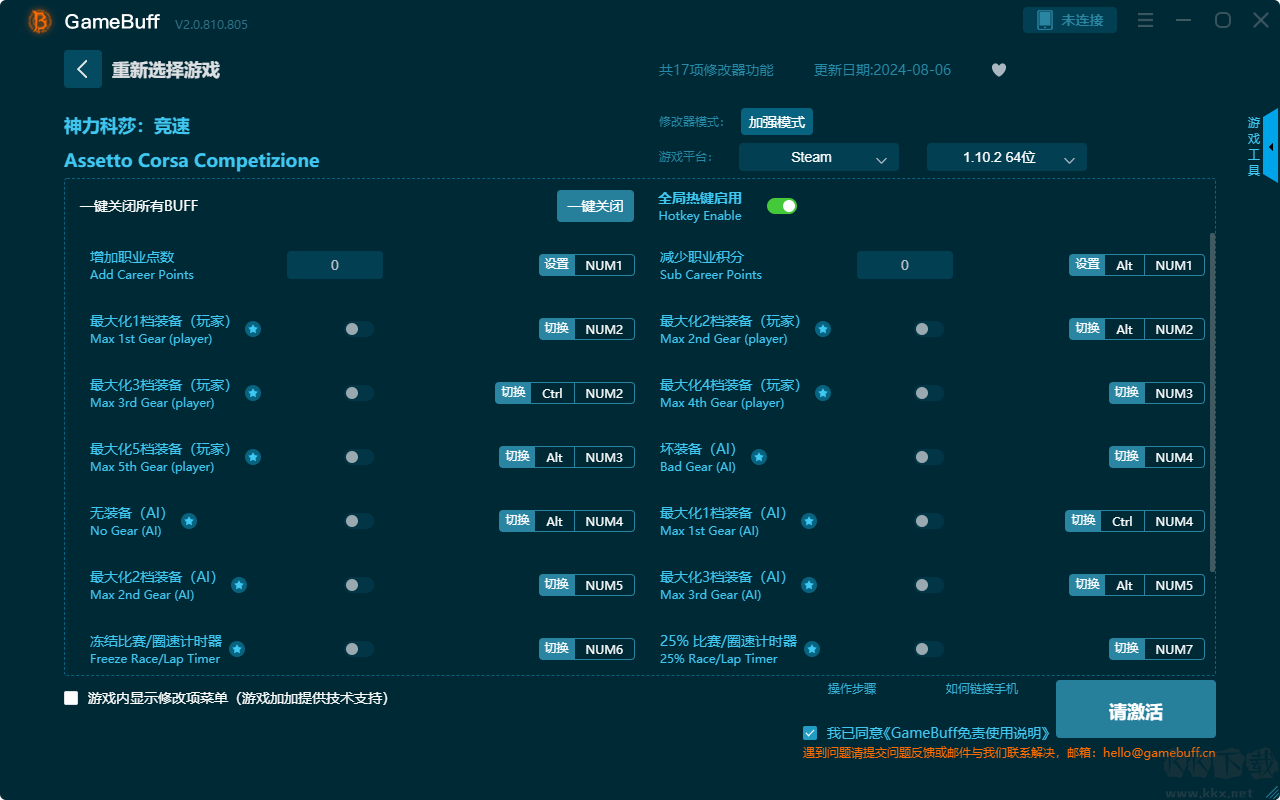Click 切换 hotkey button for Max 1st Gear (player)
The image size is (1280, 800).
[556, 329]
